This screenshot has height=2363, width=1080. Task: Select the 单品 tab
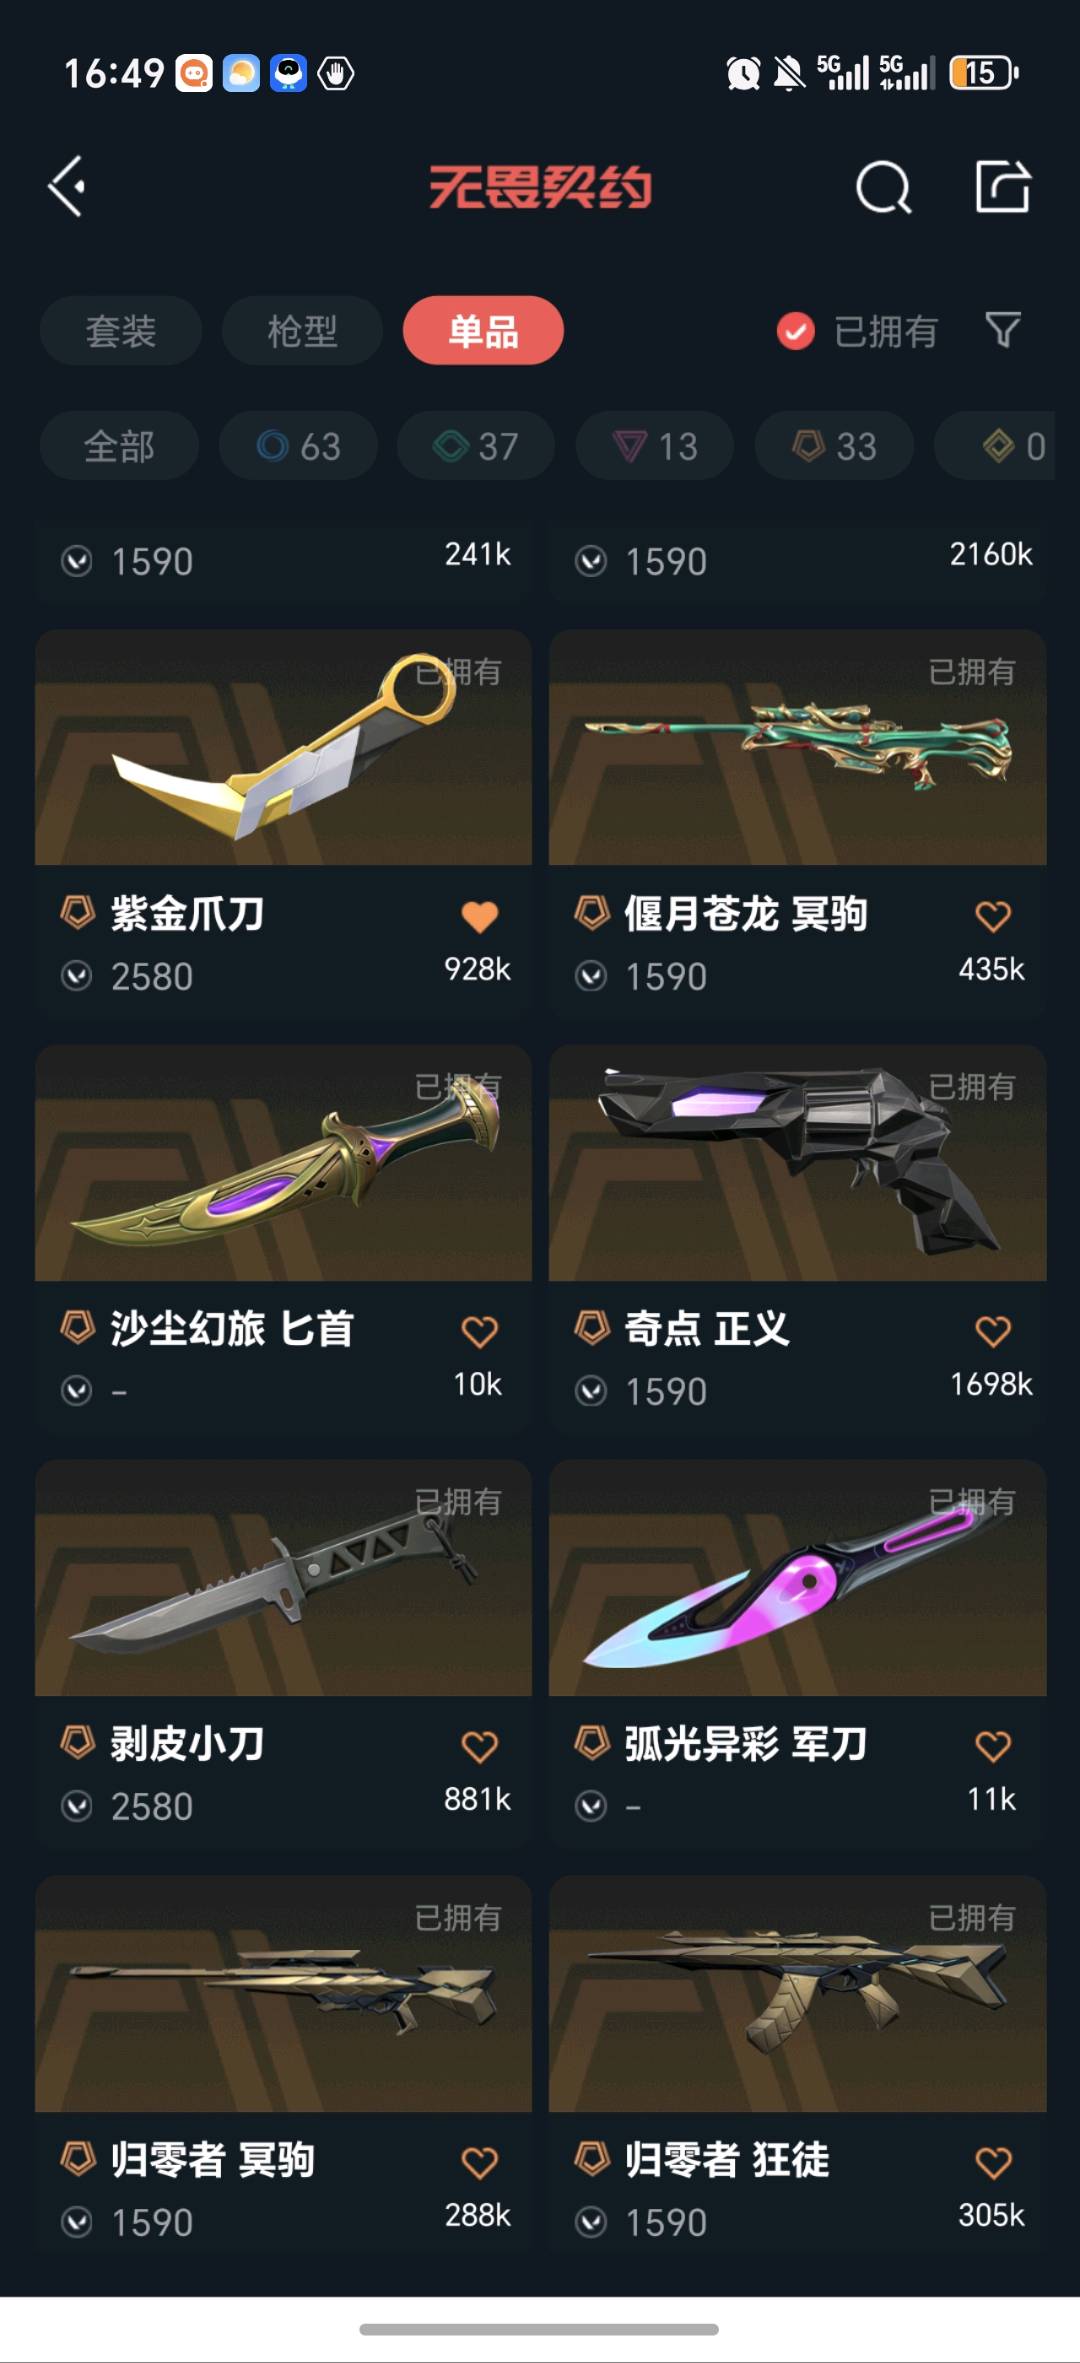(x=483, y=330)
